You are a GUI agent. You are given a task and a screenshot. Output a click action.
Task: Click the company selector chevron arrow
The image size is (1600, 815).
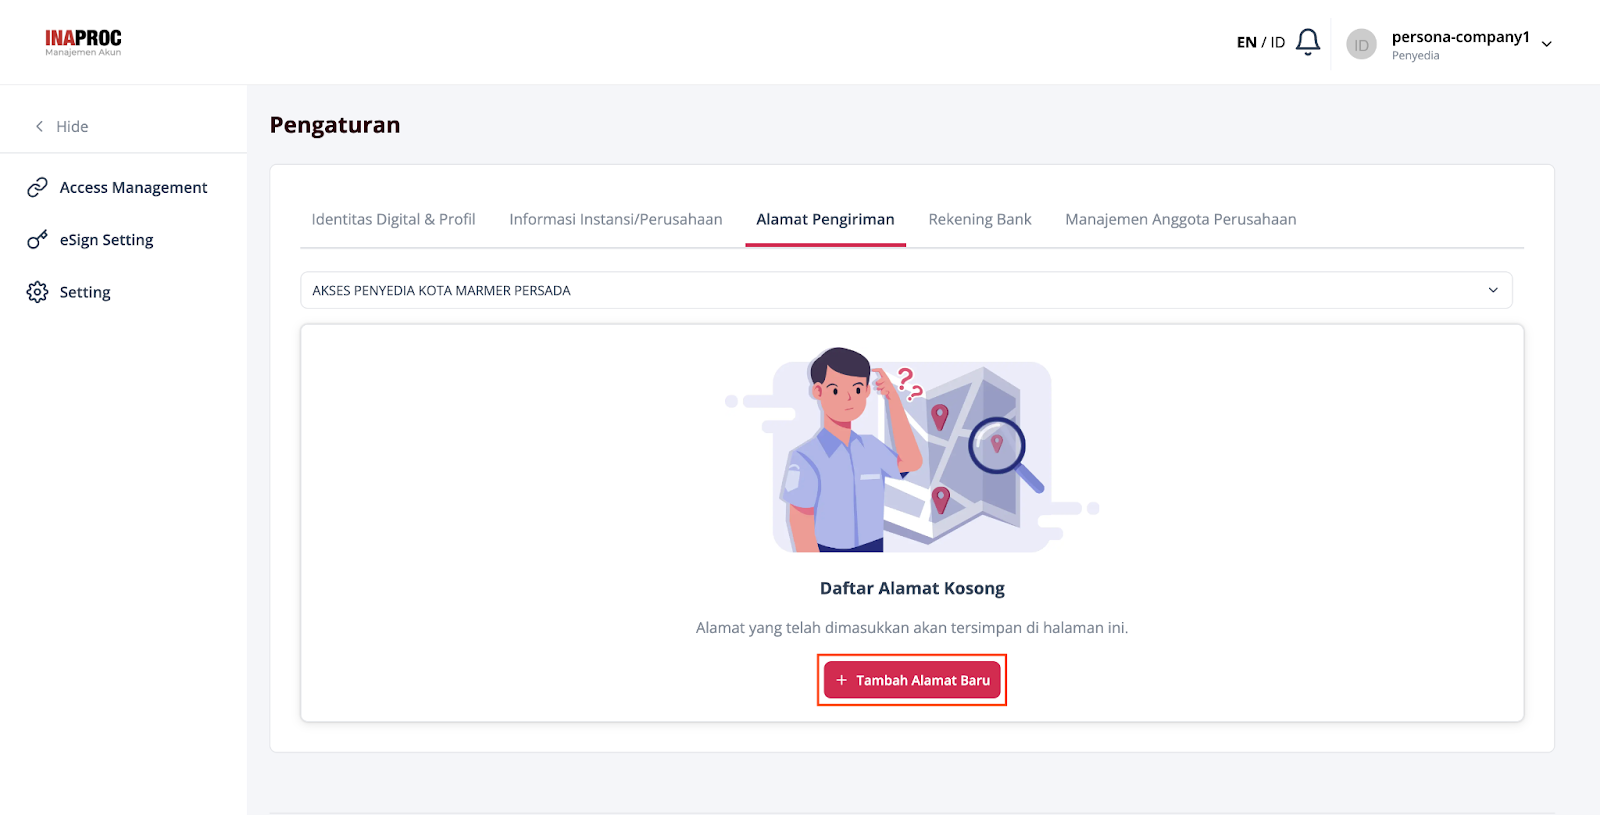click(1493, 290)
